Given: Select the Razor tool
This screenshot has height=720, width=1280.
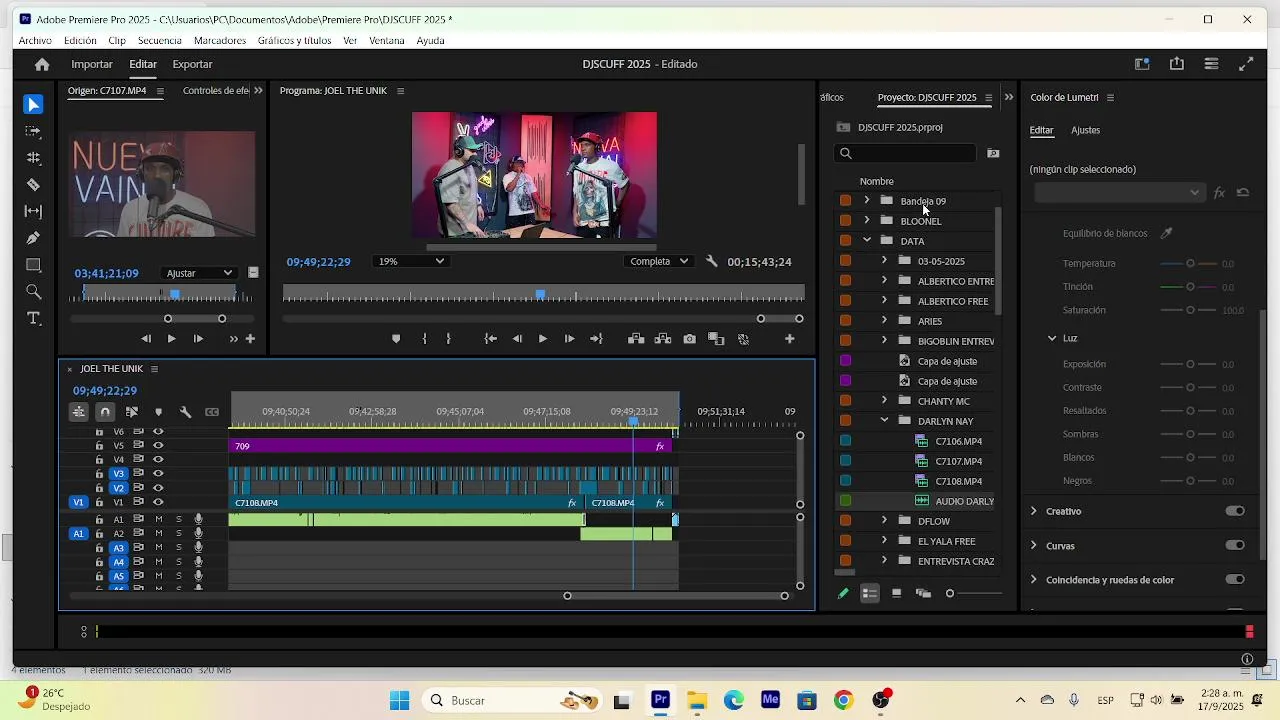Looking at the screenshot, I should [x=33, y=185].
